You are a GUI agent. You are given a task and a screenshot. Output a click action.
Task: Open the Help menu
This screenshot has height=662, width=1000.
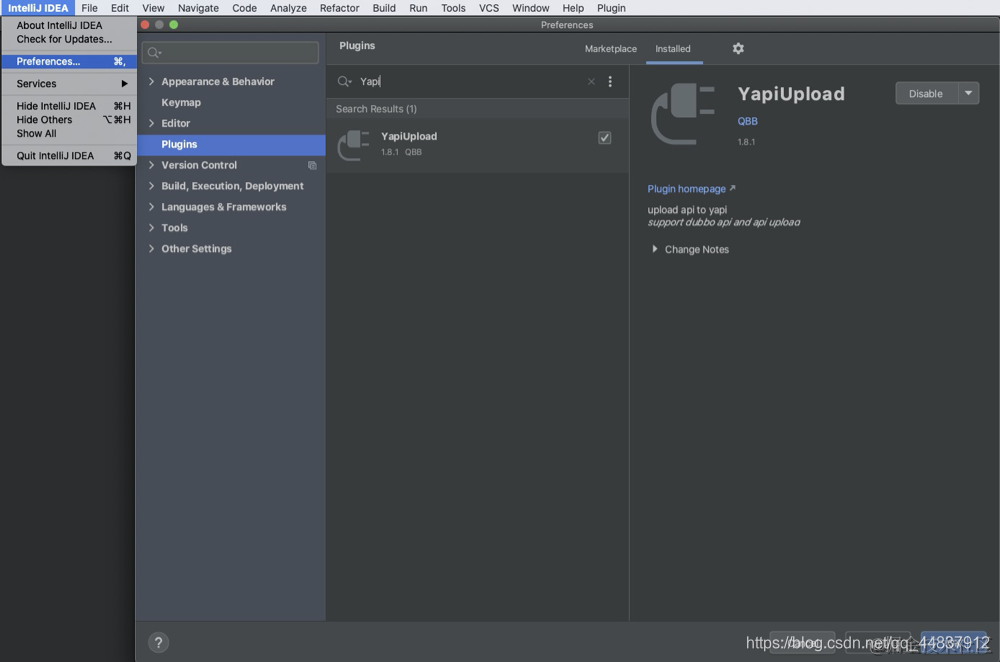573,8
